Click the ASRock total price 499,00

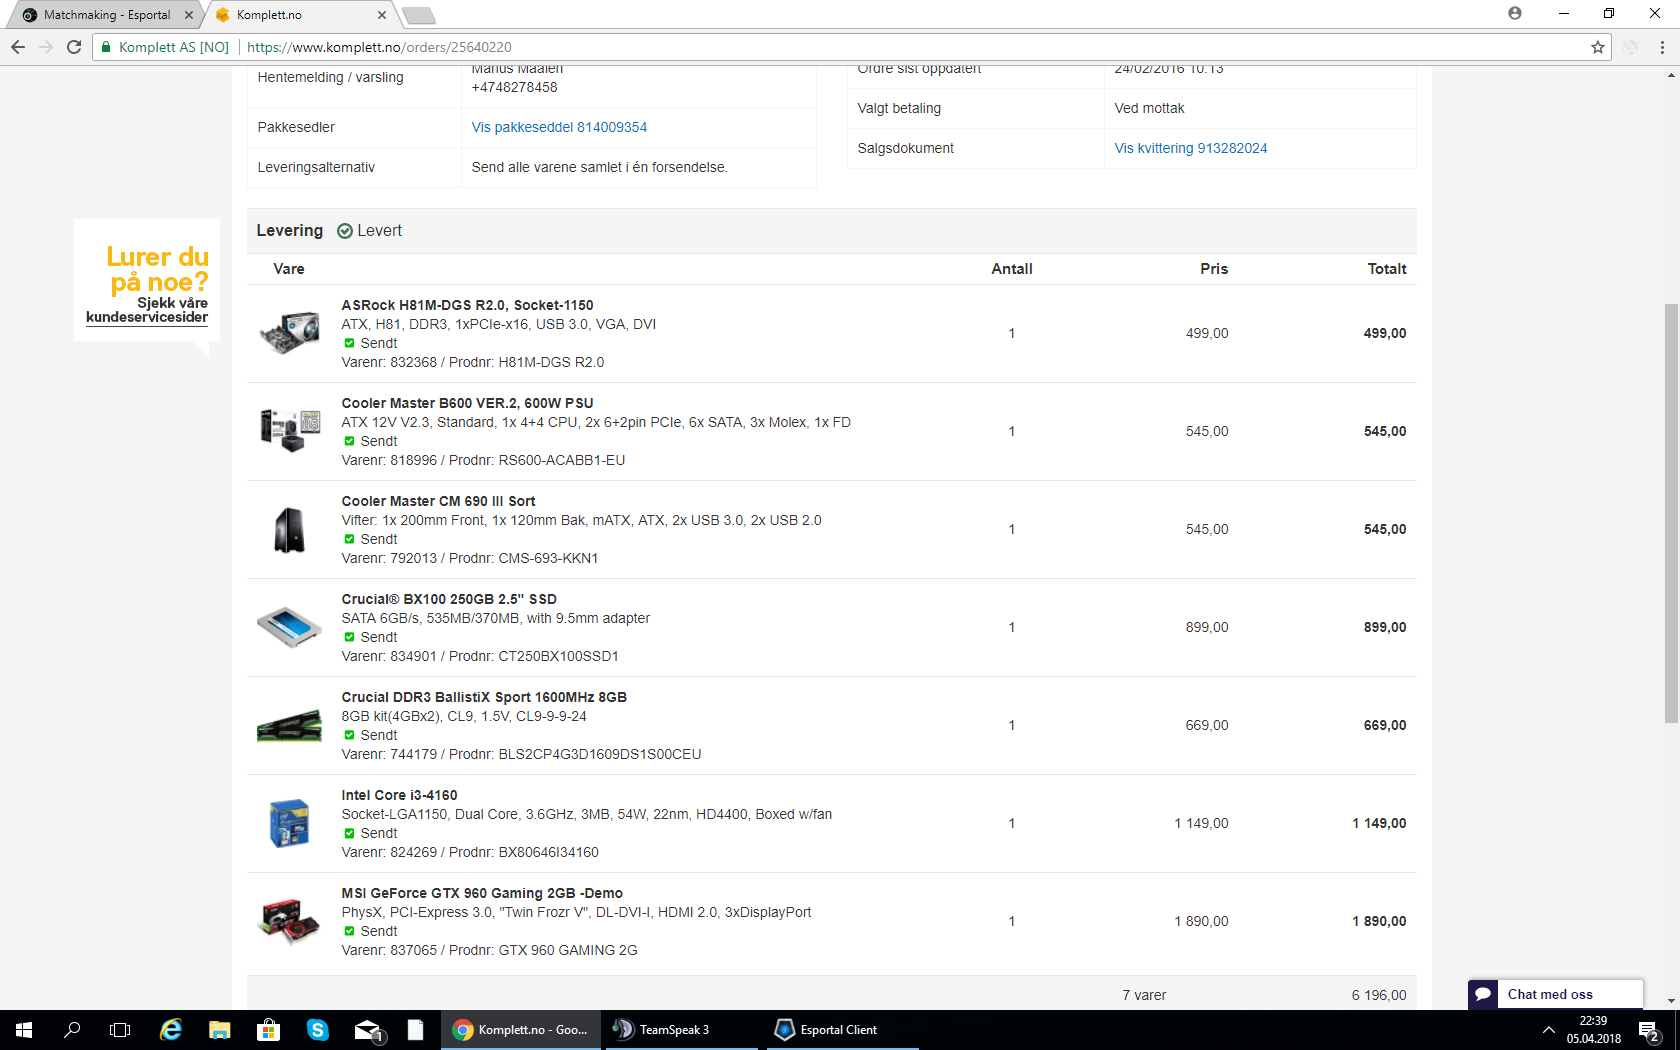point(1385,333)
